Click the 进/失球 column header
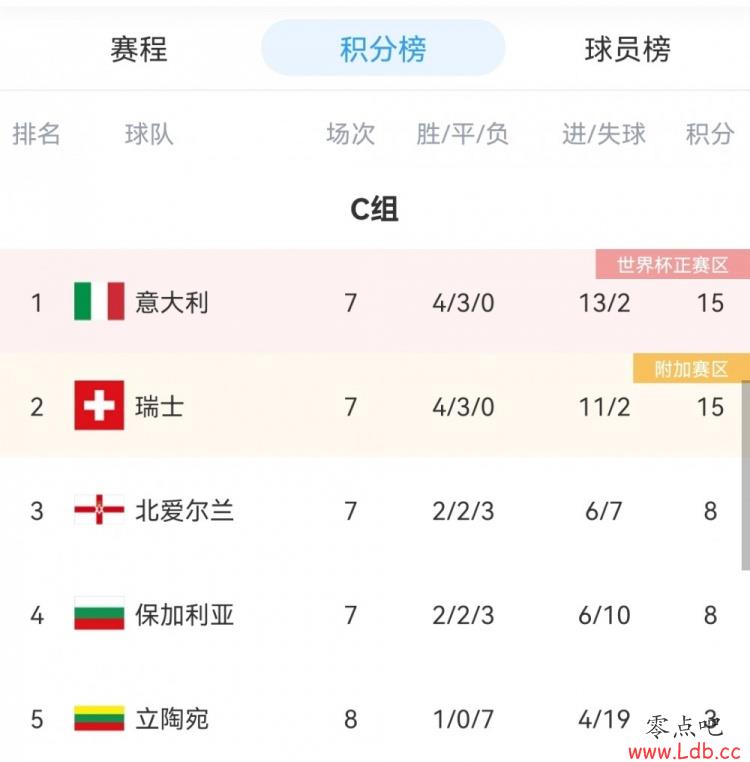The height and width of the screenshot is (762, 750). 604,134
